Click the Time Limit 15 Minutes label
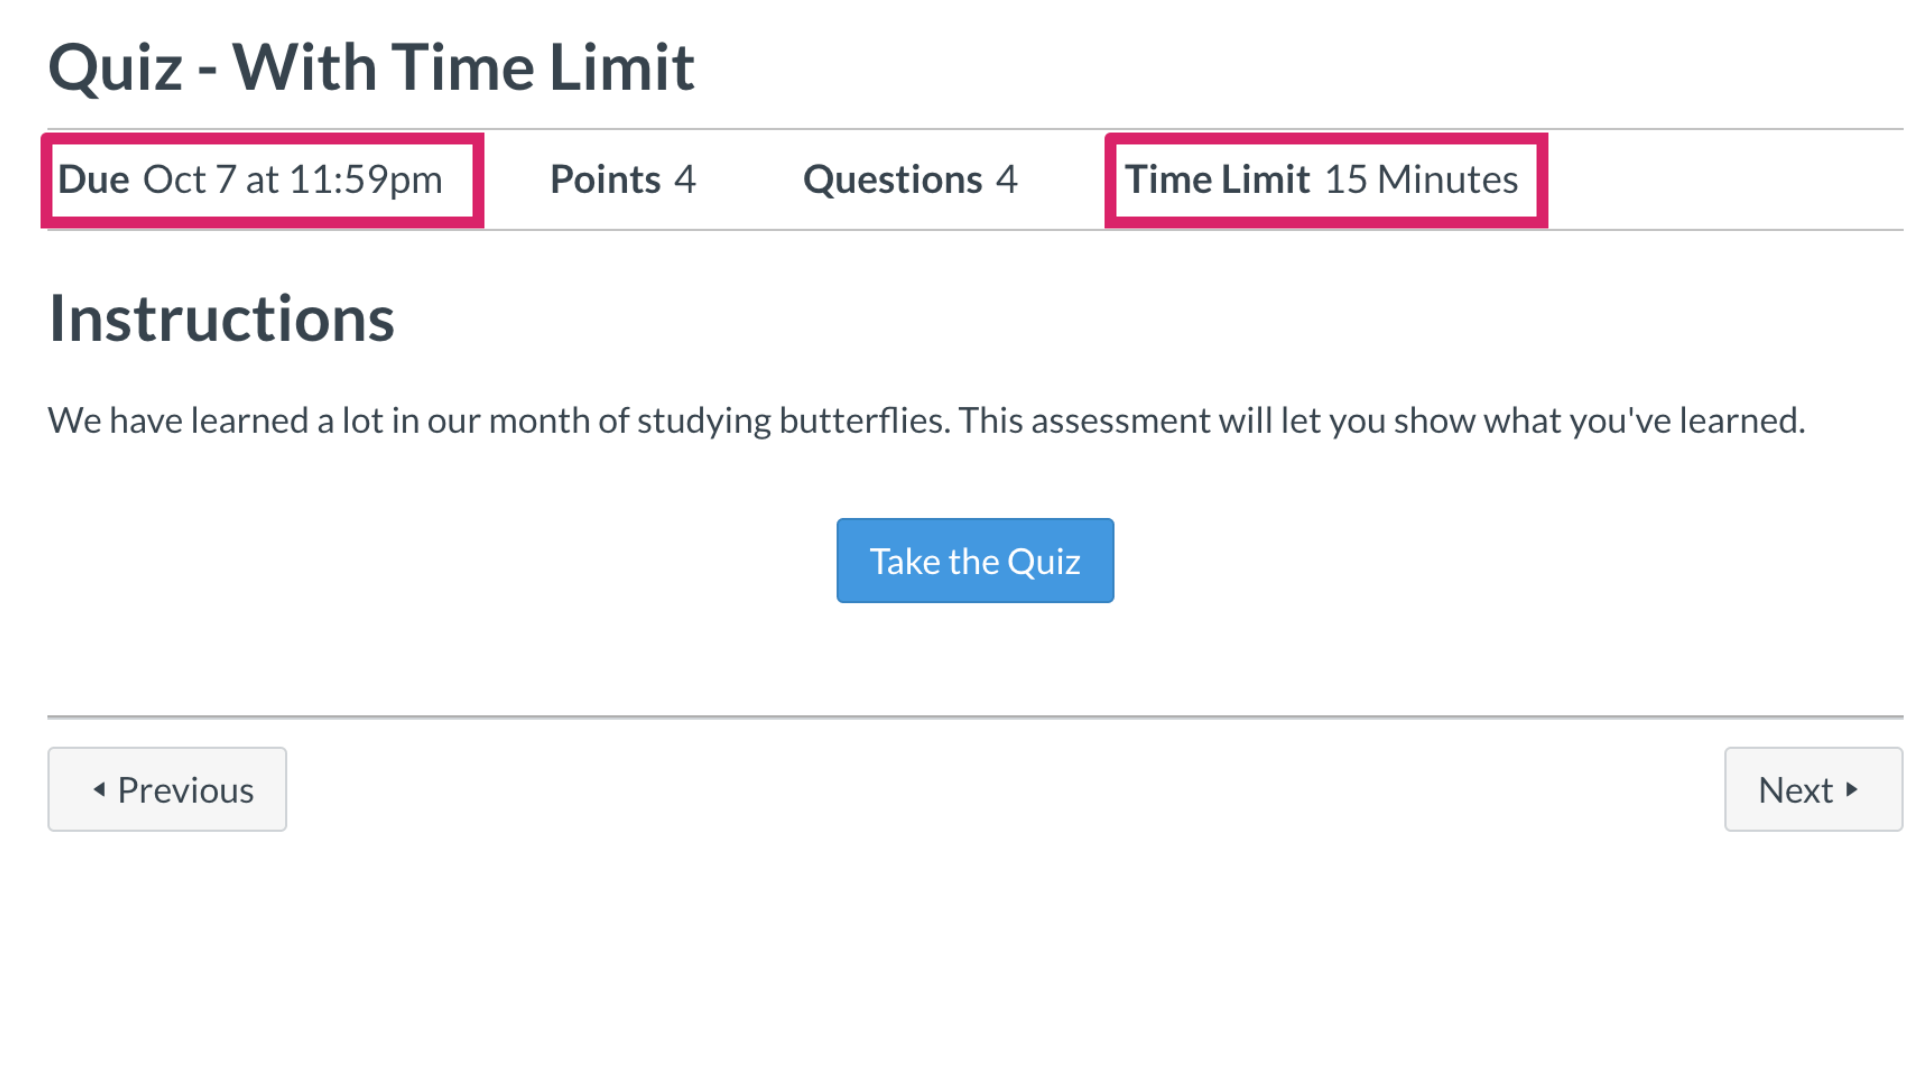The image size is (1920, 1080). [1322, 180]
